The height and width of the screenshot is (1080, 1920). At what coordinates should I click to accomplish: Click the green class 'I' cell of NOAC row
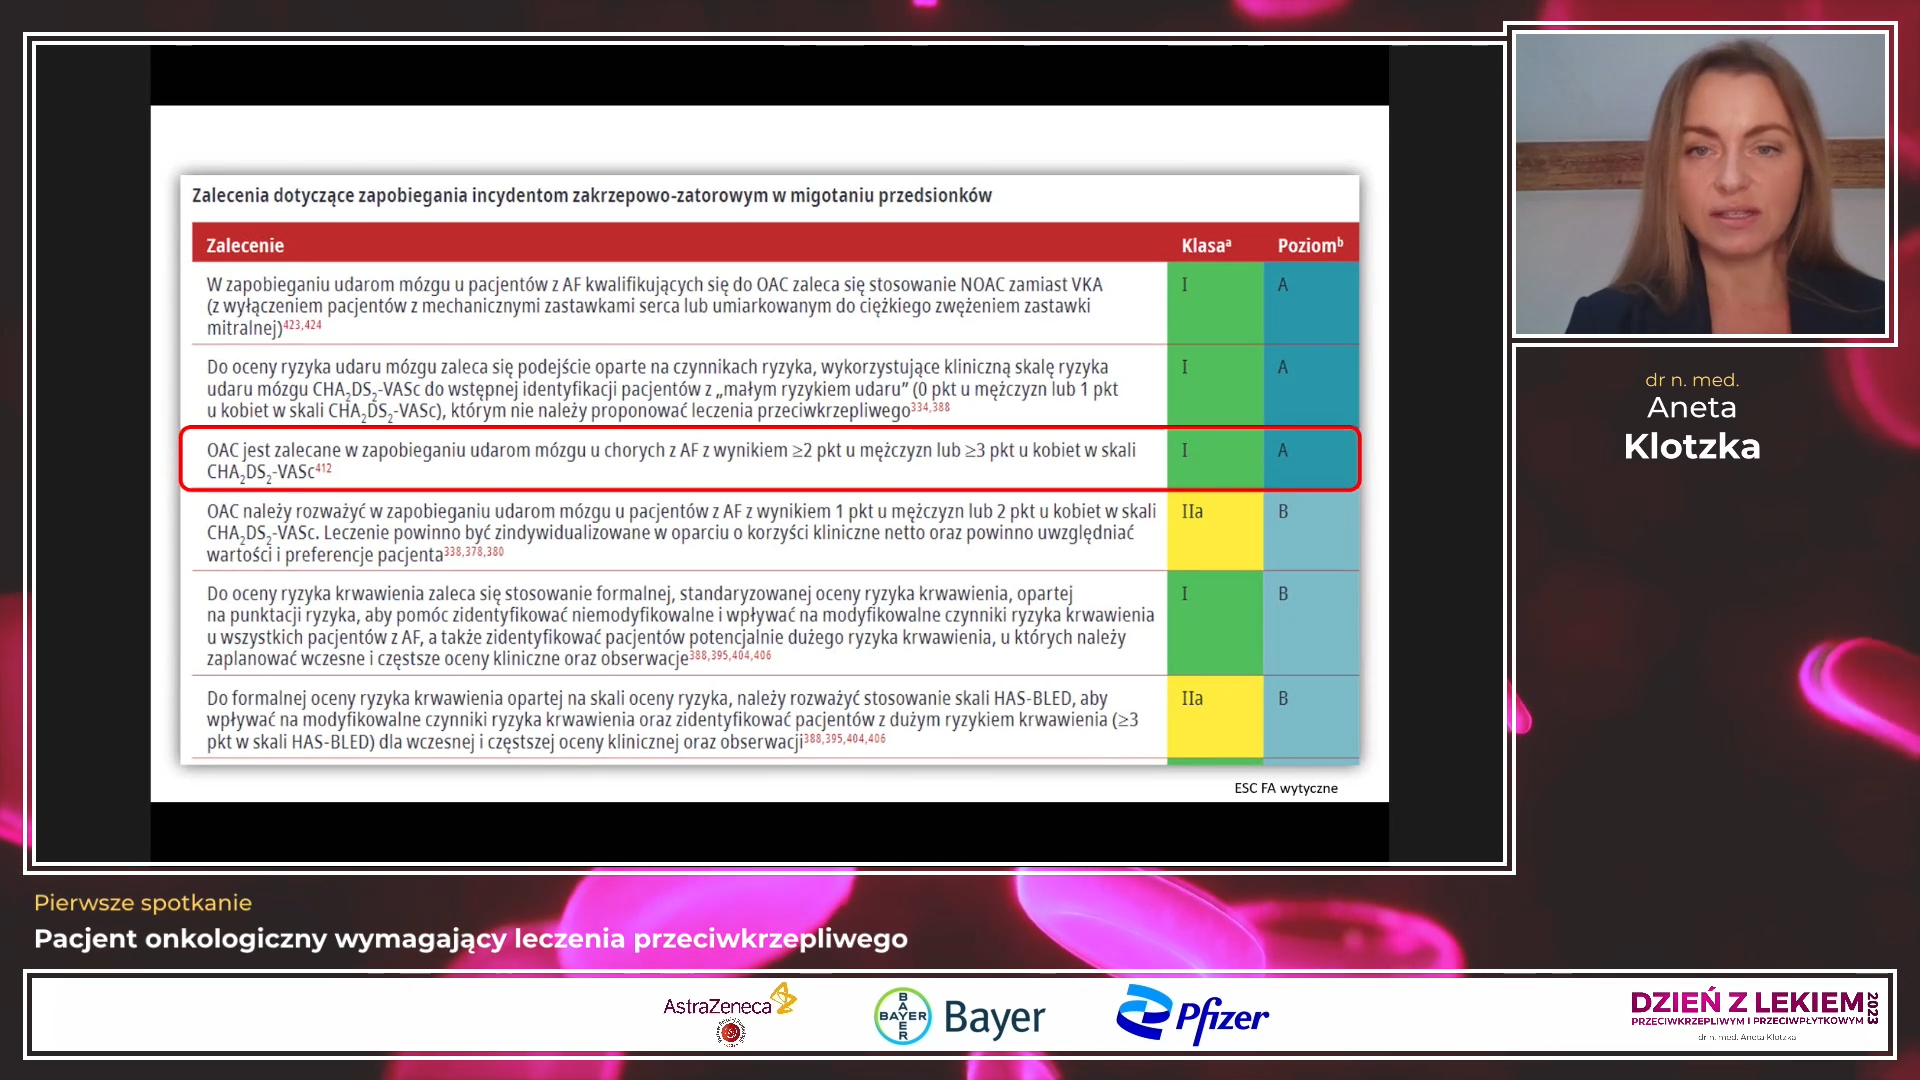point(1215,303)
